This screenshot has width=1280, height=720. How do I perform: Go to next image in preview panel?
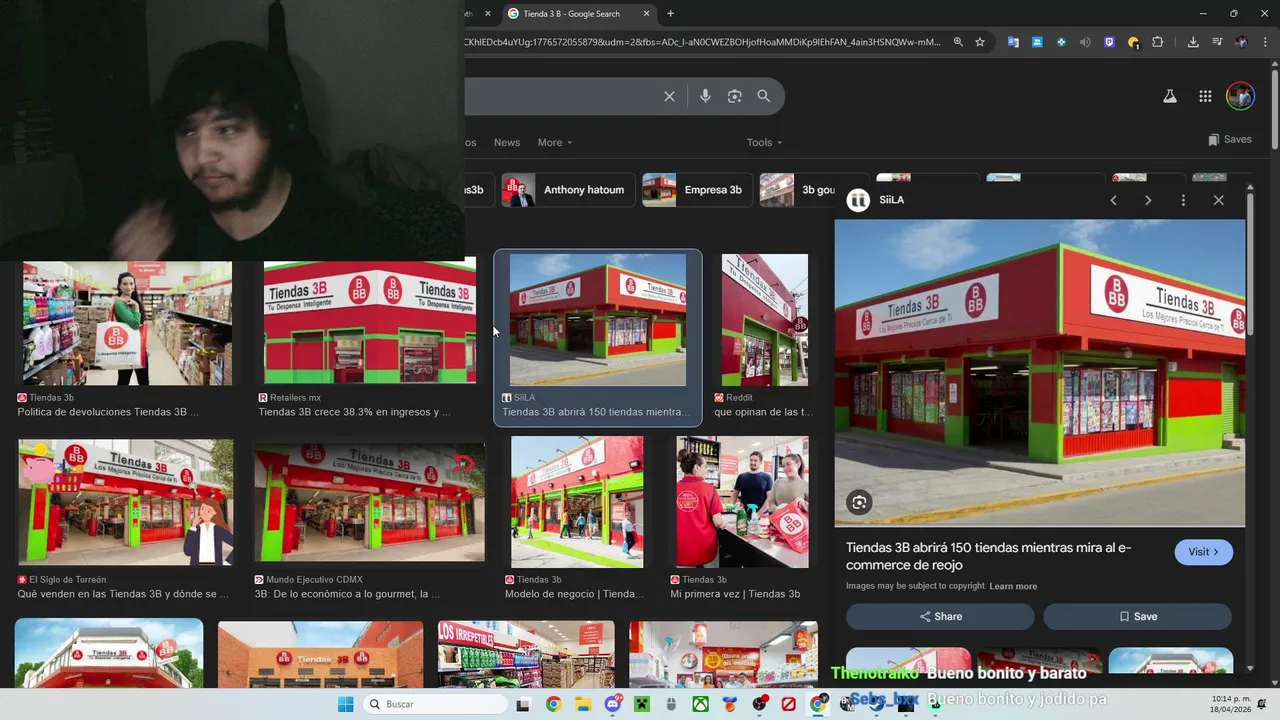1148,200
